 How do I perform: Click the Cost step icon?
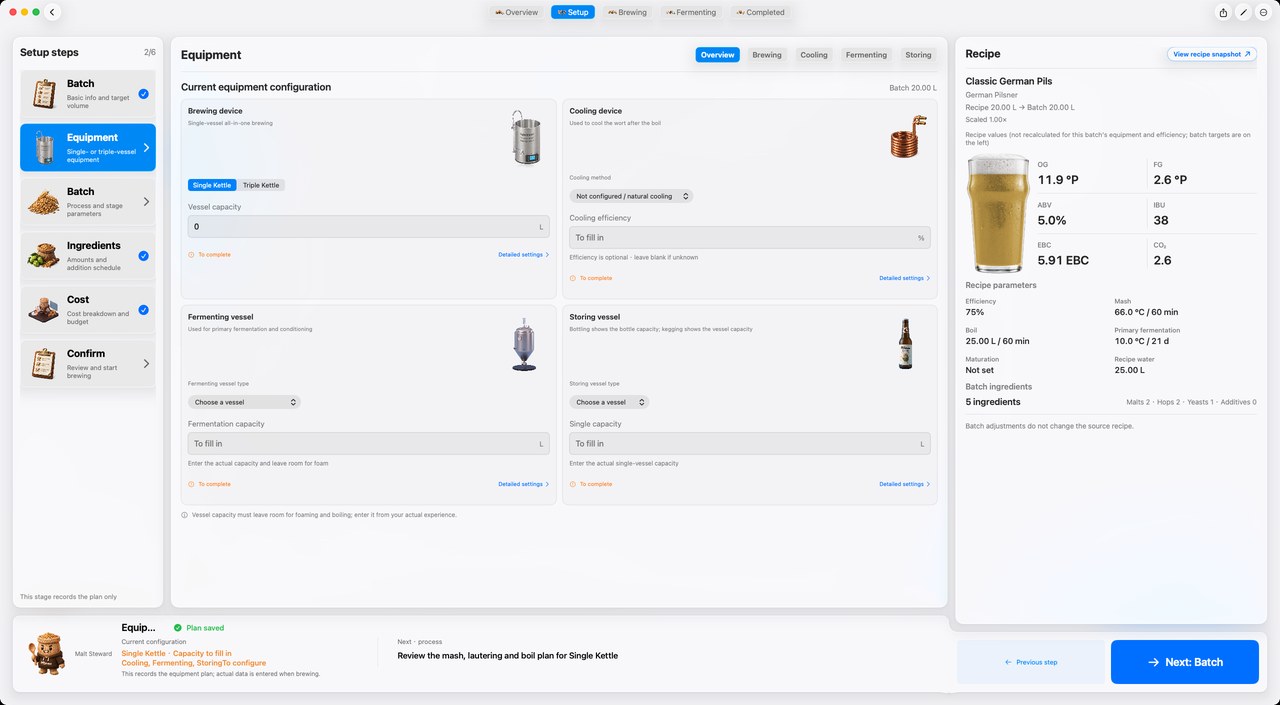pos(44,310)
